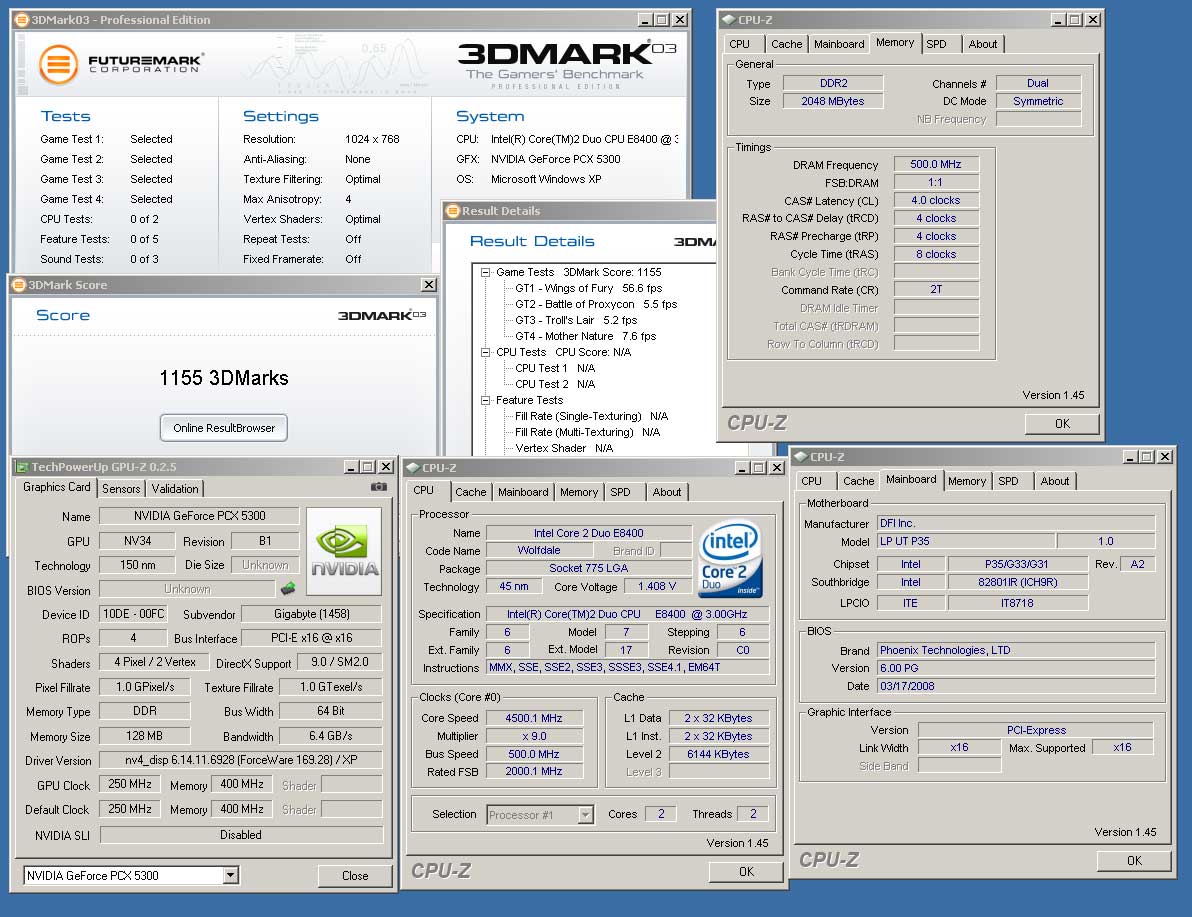Collapse the Game Tests tree node

(485, 272)
